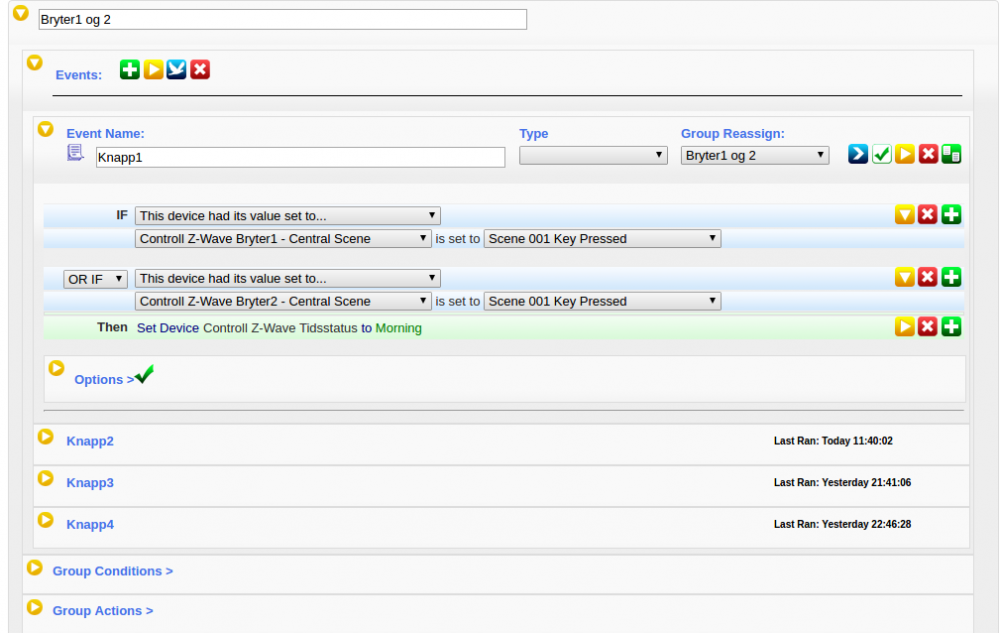1000x633 pixels.
Task: Open the Group Reassign dropdown
Action: 754,155
